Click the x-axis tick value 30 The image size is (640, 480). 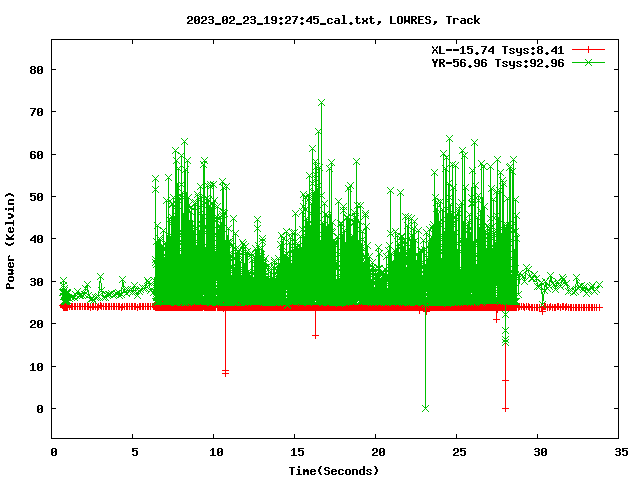(540, 452)
